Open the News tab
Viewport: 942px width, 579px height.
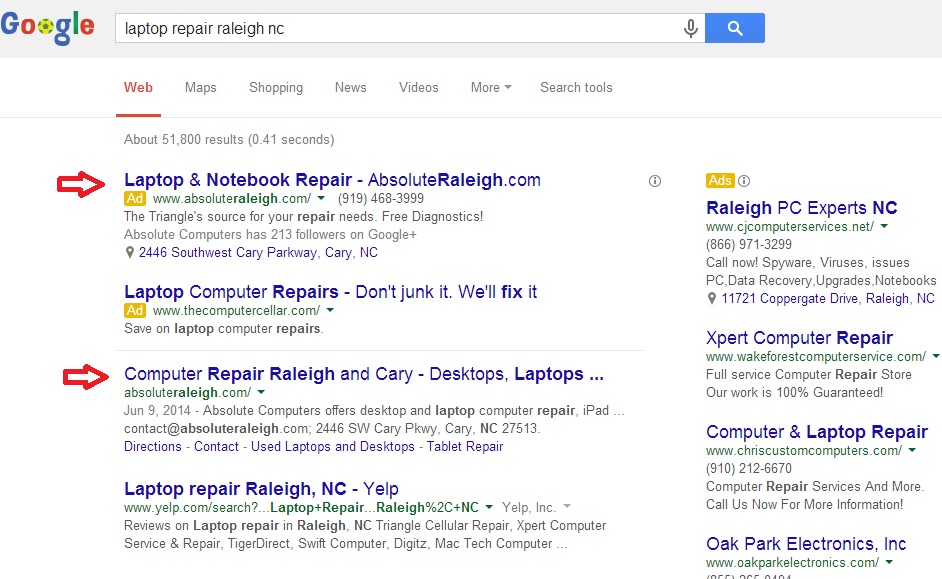(x=350, y=88)
